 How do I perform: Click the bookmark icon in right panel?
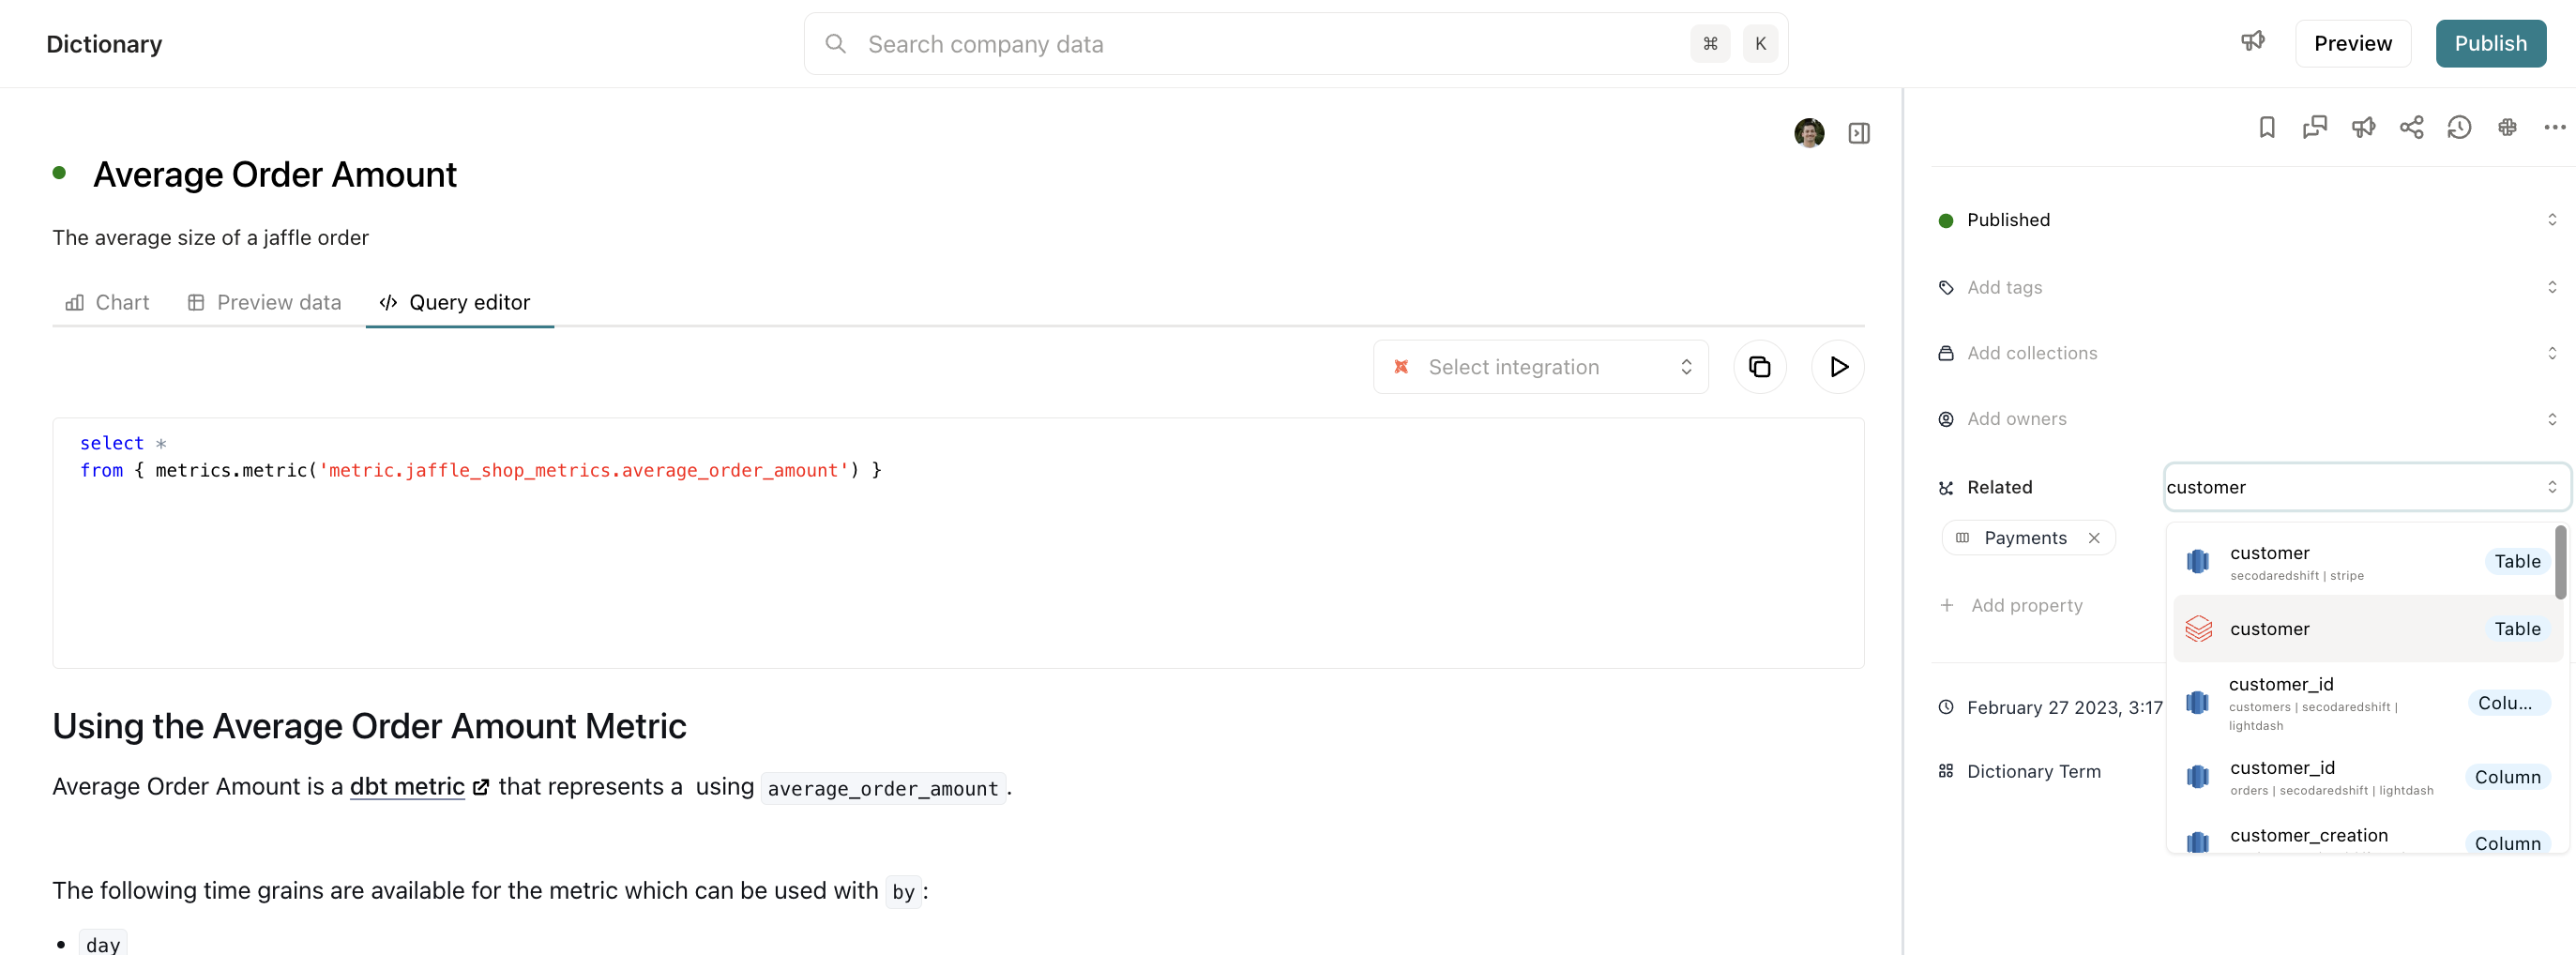tap(2267, 127)
